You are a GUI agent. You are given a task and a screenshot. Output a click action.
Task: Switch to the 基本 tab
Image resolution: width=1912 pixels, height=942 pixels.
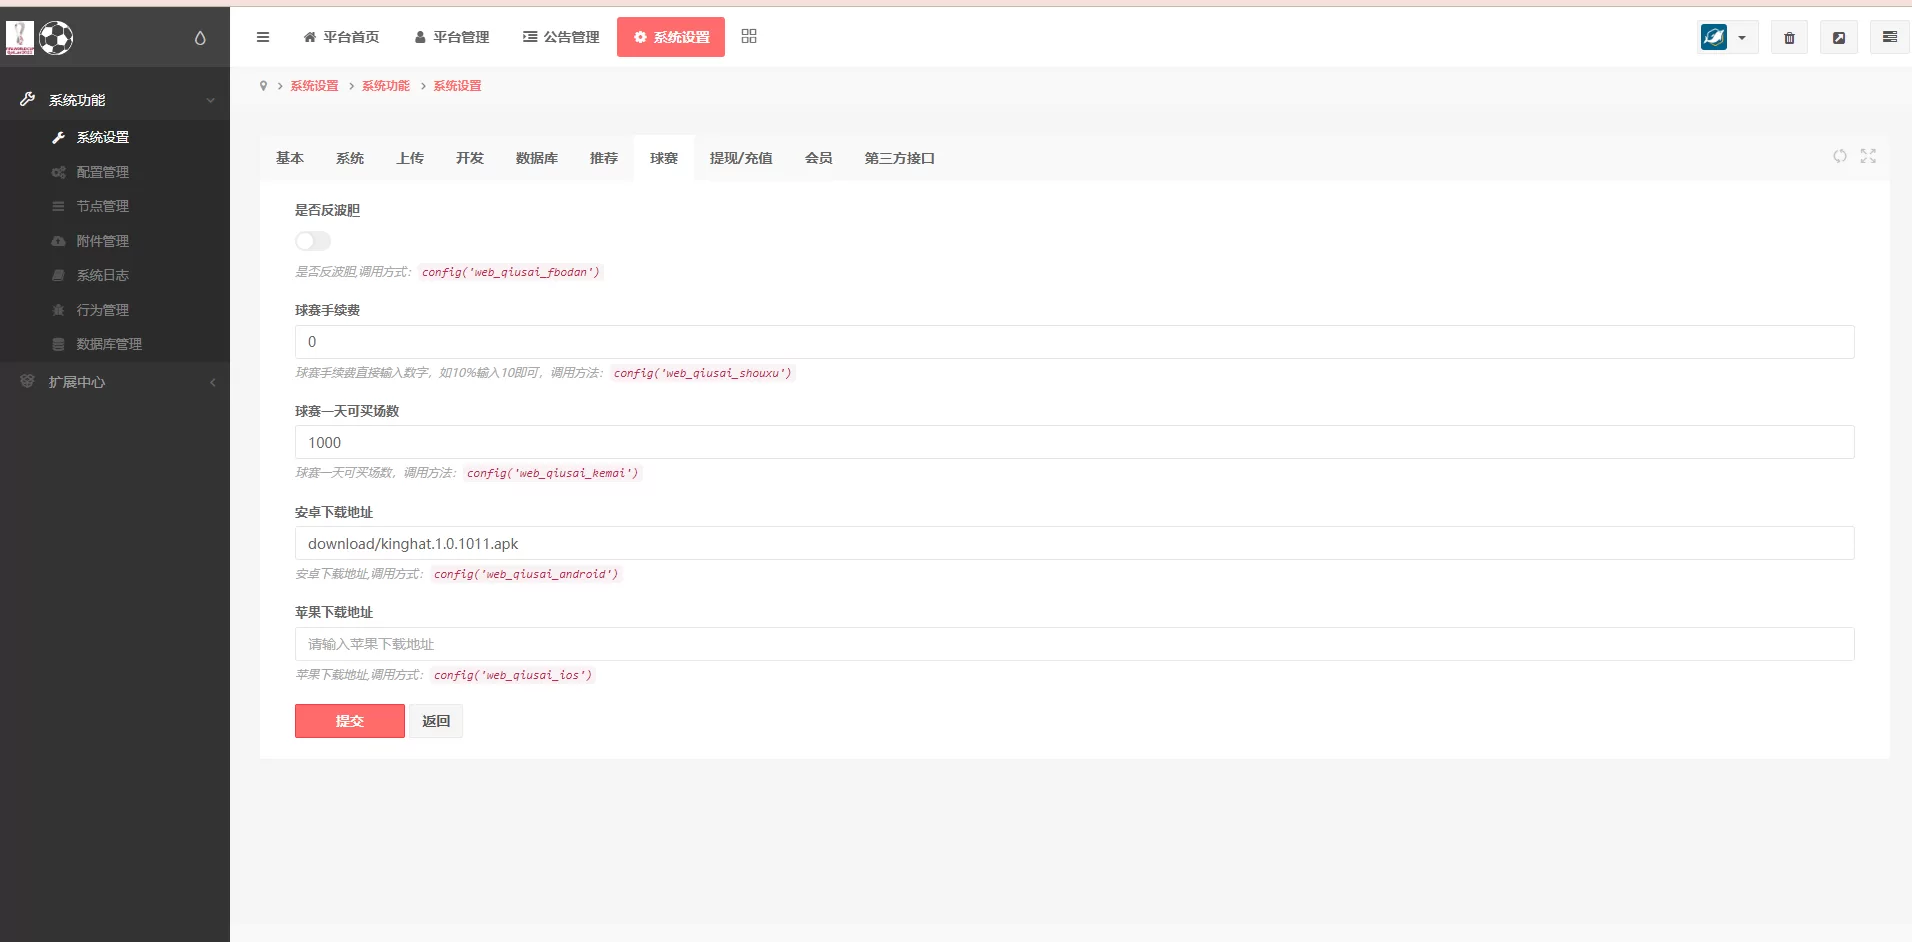290,158
